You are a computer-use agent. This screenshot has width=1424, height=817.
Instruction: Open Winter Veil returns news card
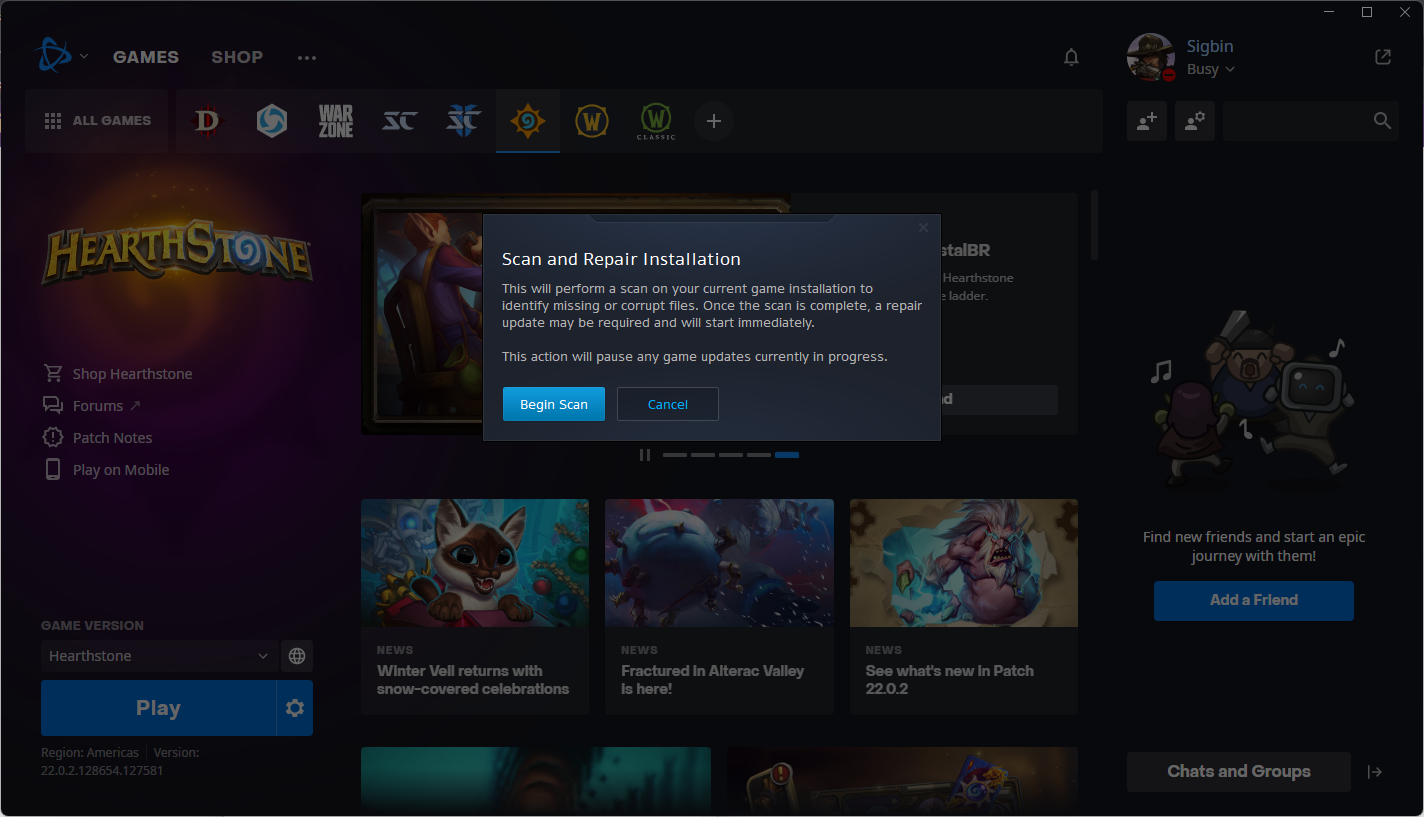coord(475,607)
